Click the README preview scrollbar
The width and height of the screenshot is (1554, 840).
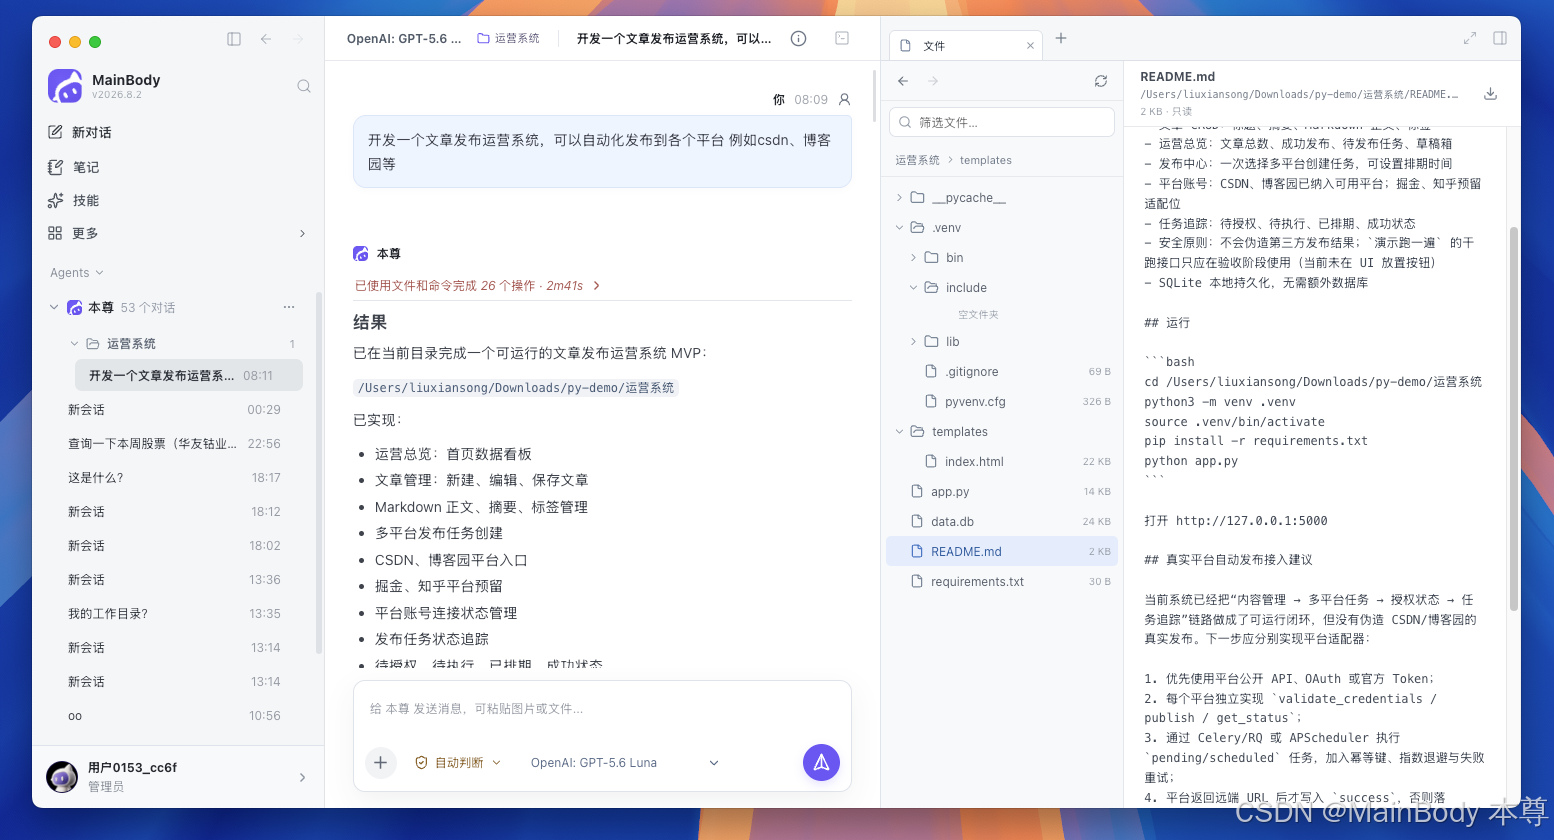pyautogui.click(x=1513, y=418)
